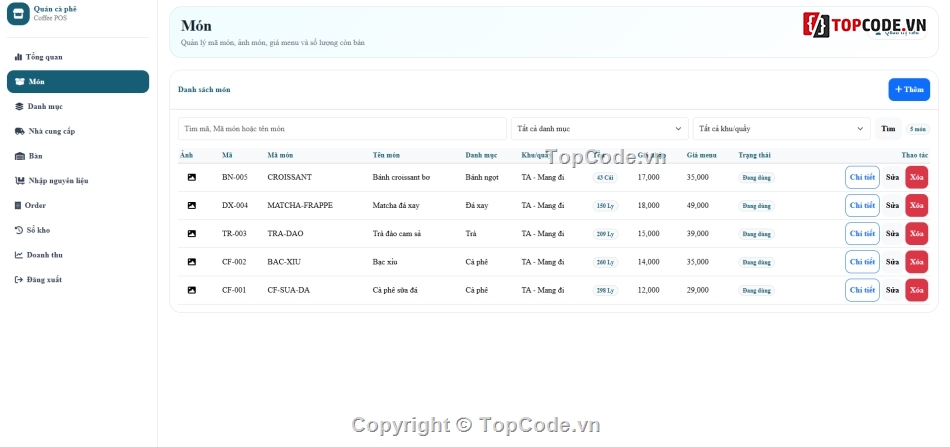Click image icon for MATCHA-FRAPPE row
The height and width of the screenshot is (447, 950).
coord(191,205)
